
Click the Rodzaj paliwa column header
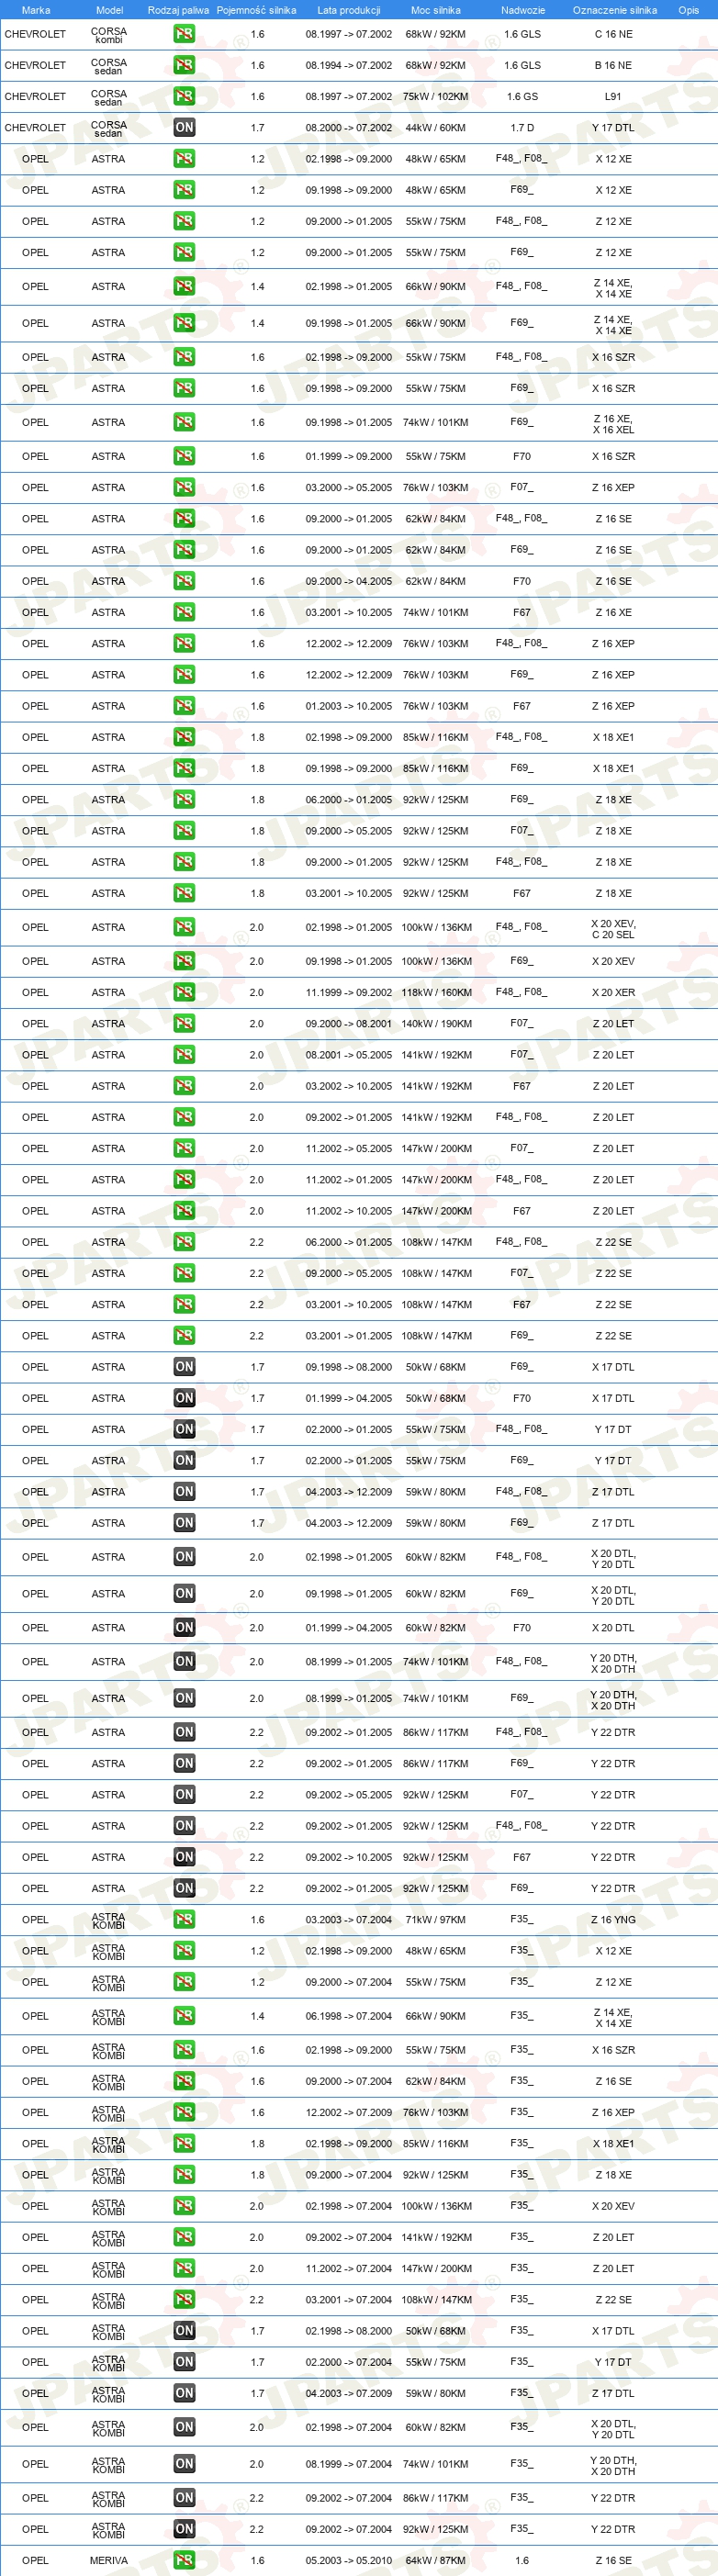pyautogui.click(x=178, y=10)
